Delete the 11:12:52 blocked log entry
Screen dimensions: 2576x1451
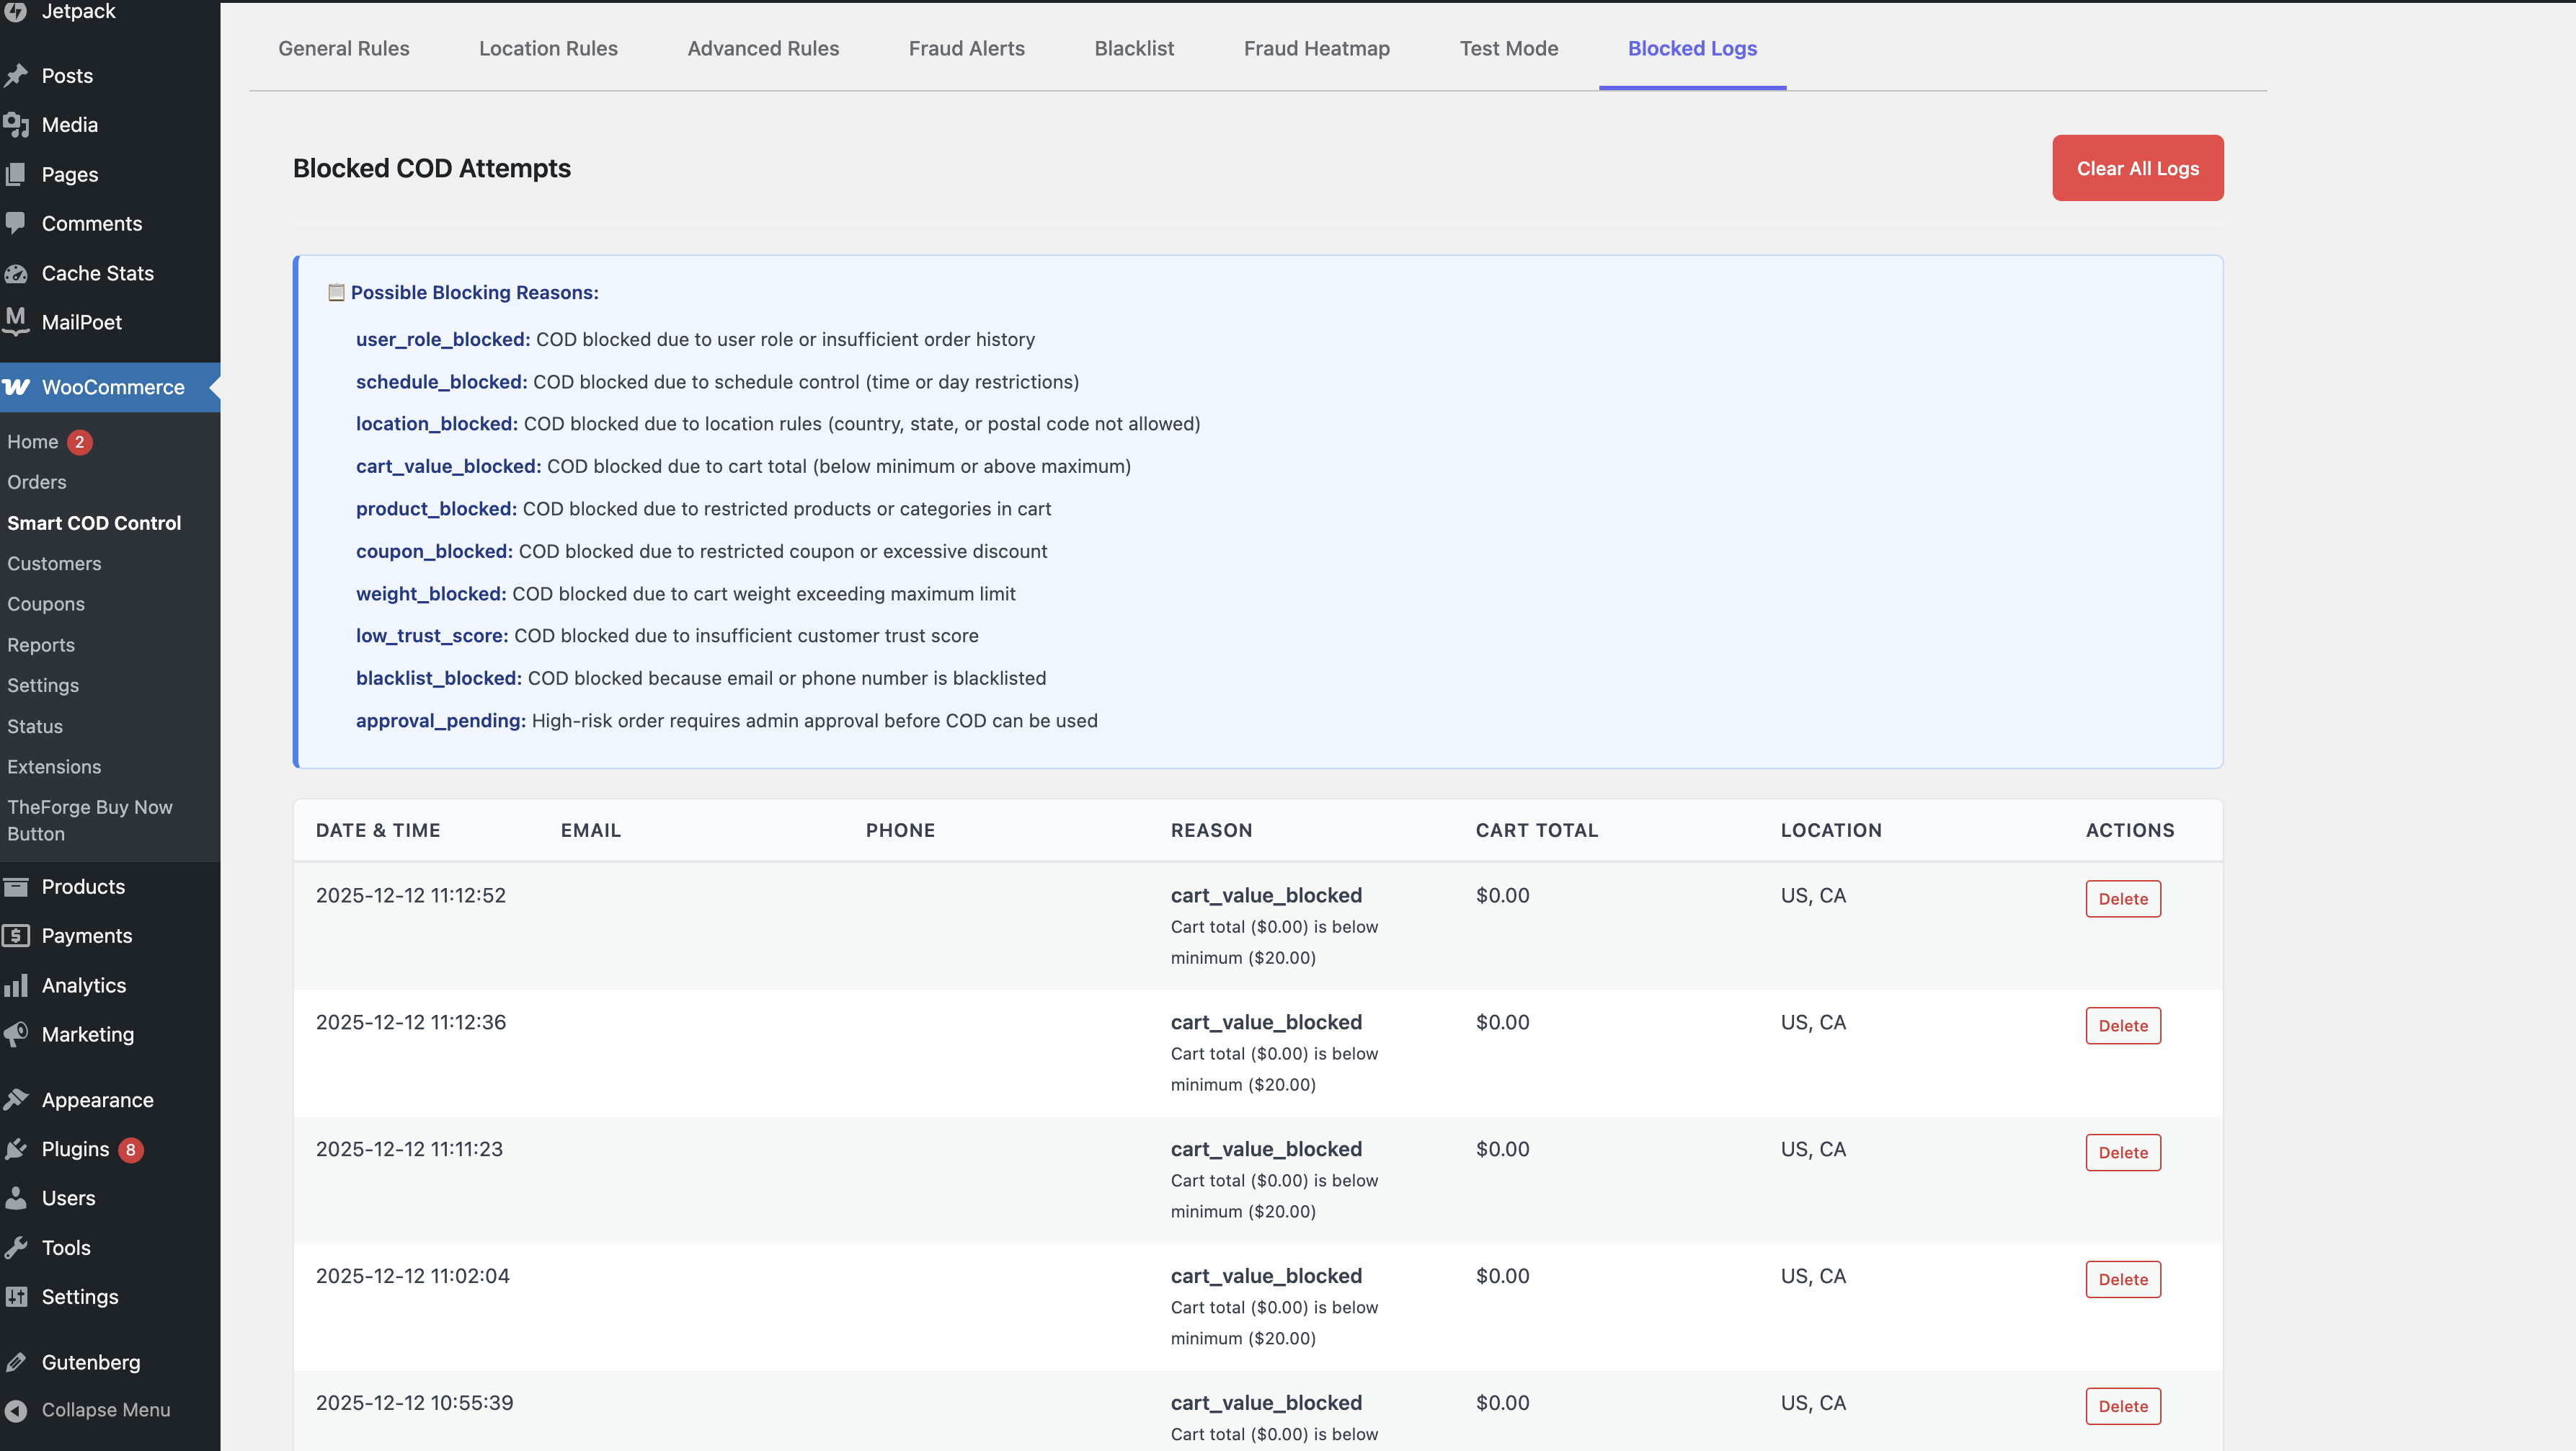2123,898
